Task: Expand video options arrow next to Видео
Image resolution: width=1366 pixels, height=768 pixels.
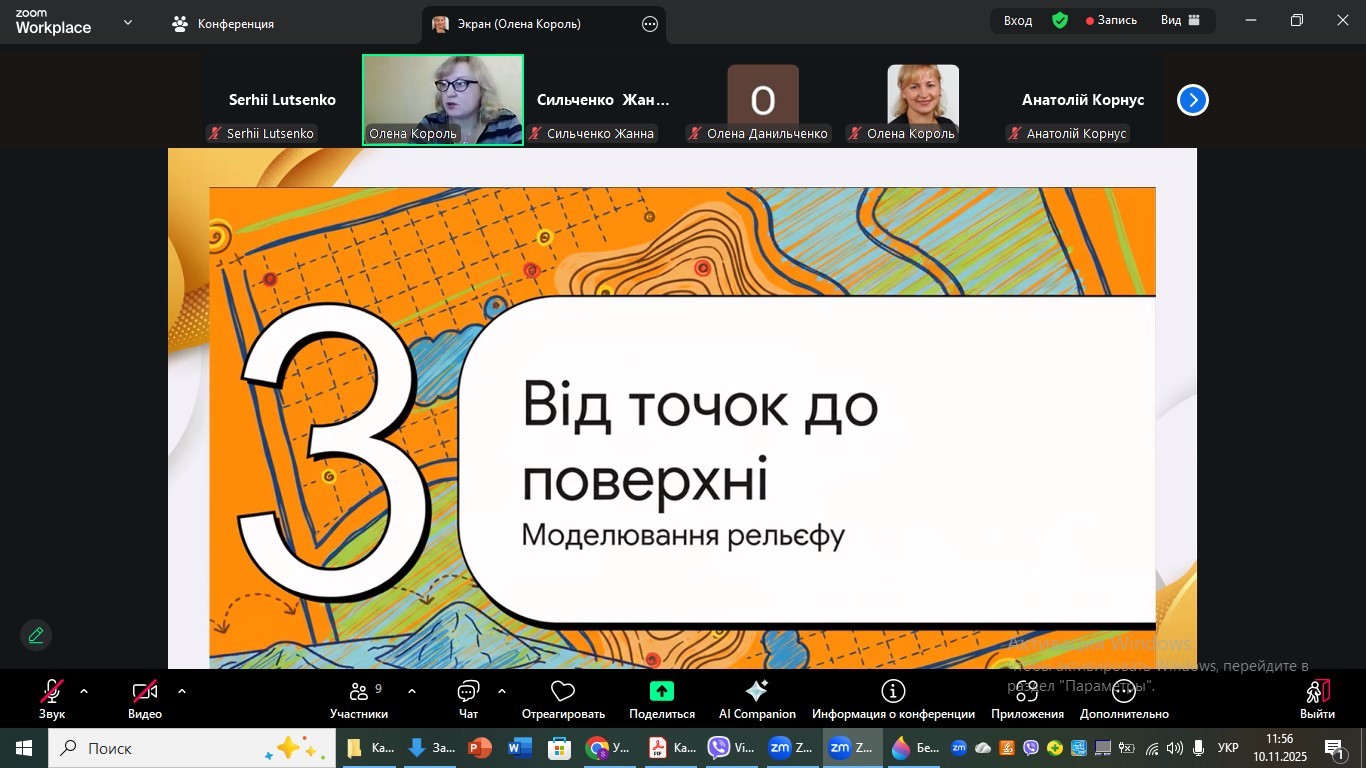Action: (x=182, y=691)
